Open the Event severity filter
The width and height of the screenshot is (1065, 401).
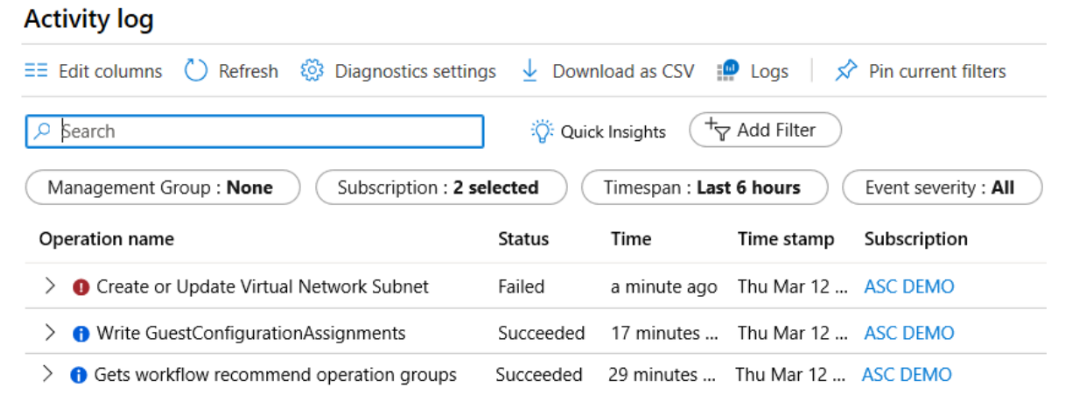click(x=940, y=187)
